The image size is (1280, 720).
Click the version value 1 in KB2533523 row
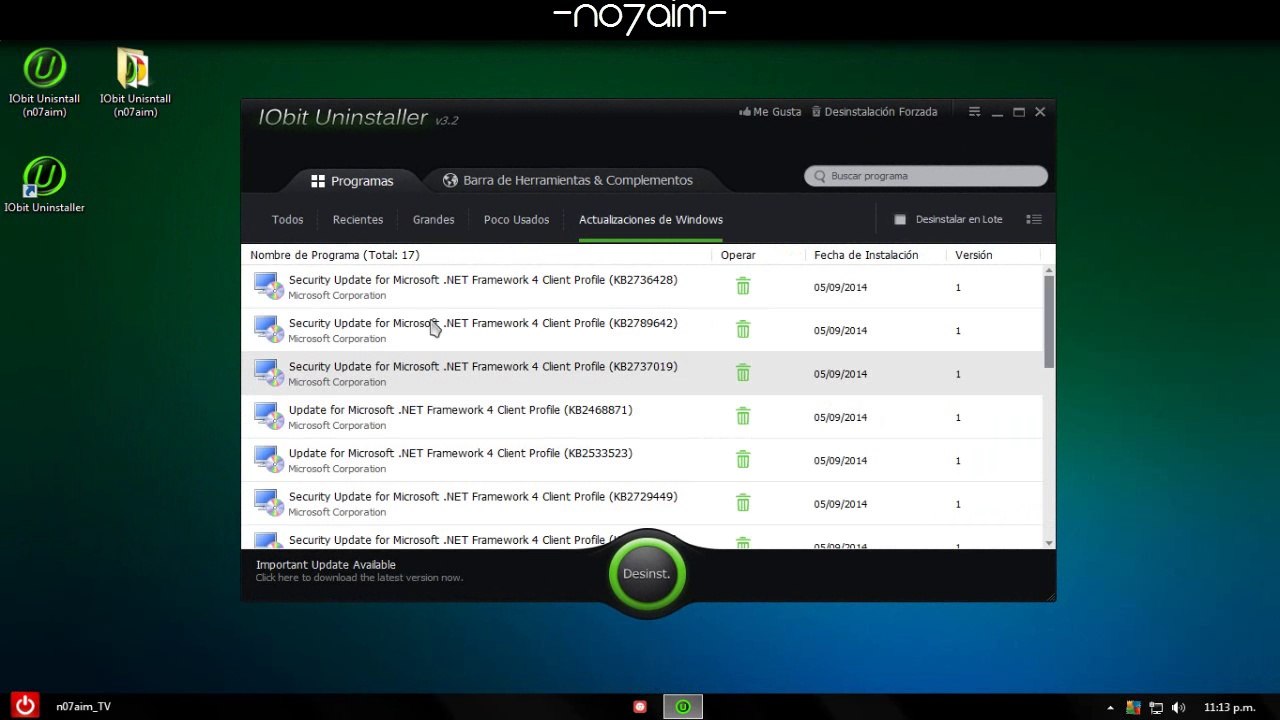(958, 461)
